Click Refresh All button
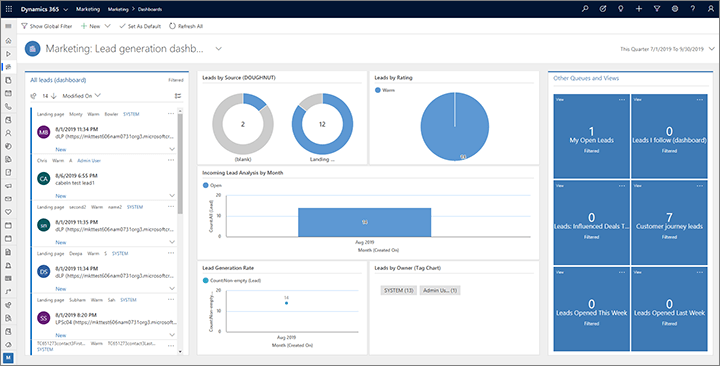 click(186, 26)
